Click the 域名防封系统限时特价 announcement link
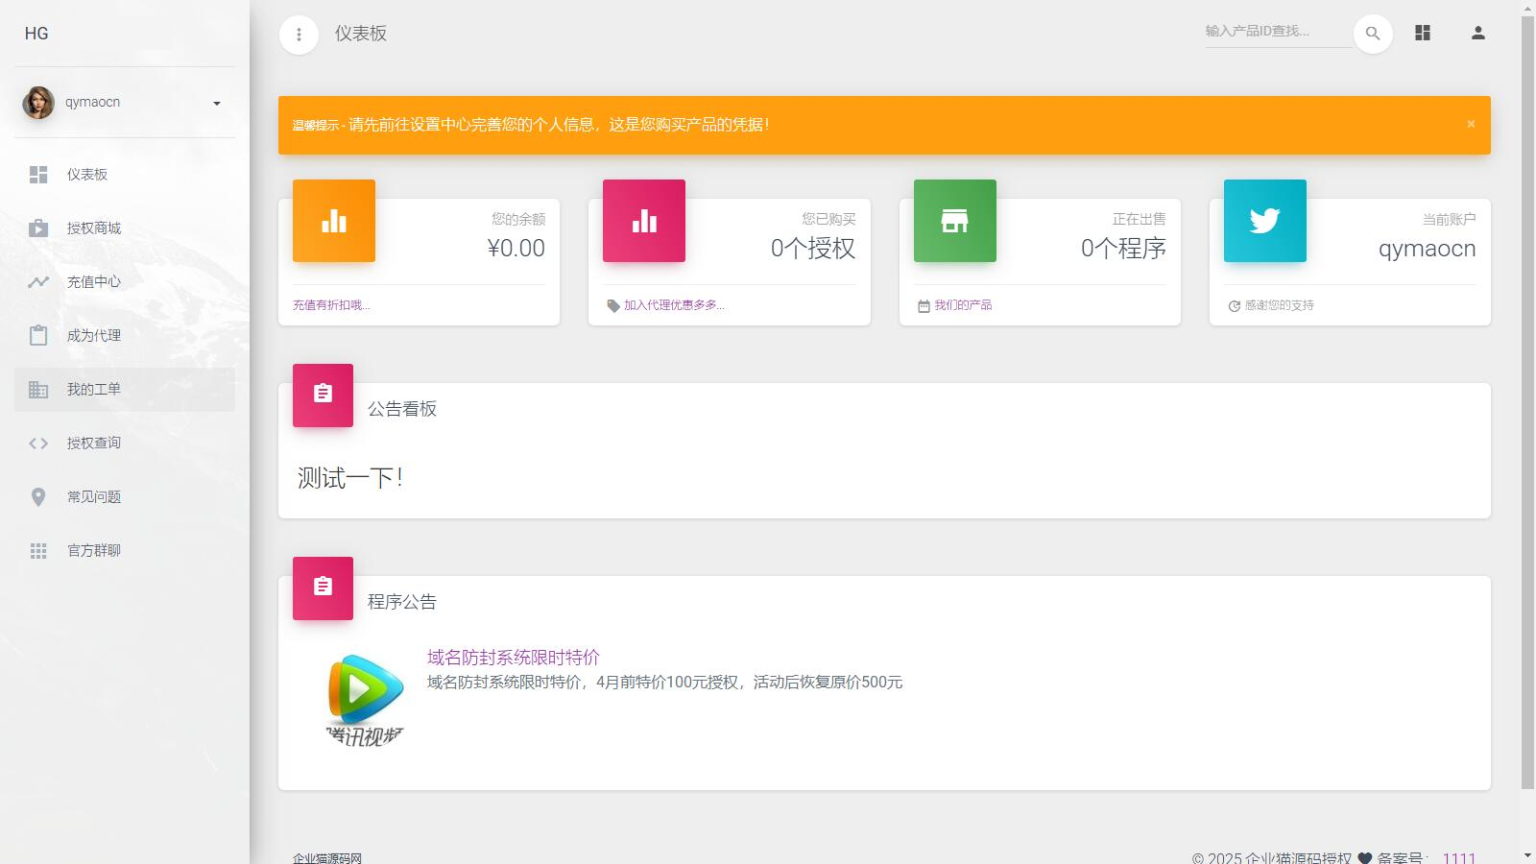This screenshot has width=1536, height=864. pos(513,657)
